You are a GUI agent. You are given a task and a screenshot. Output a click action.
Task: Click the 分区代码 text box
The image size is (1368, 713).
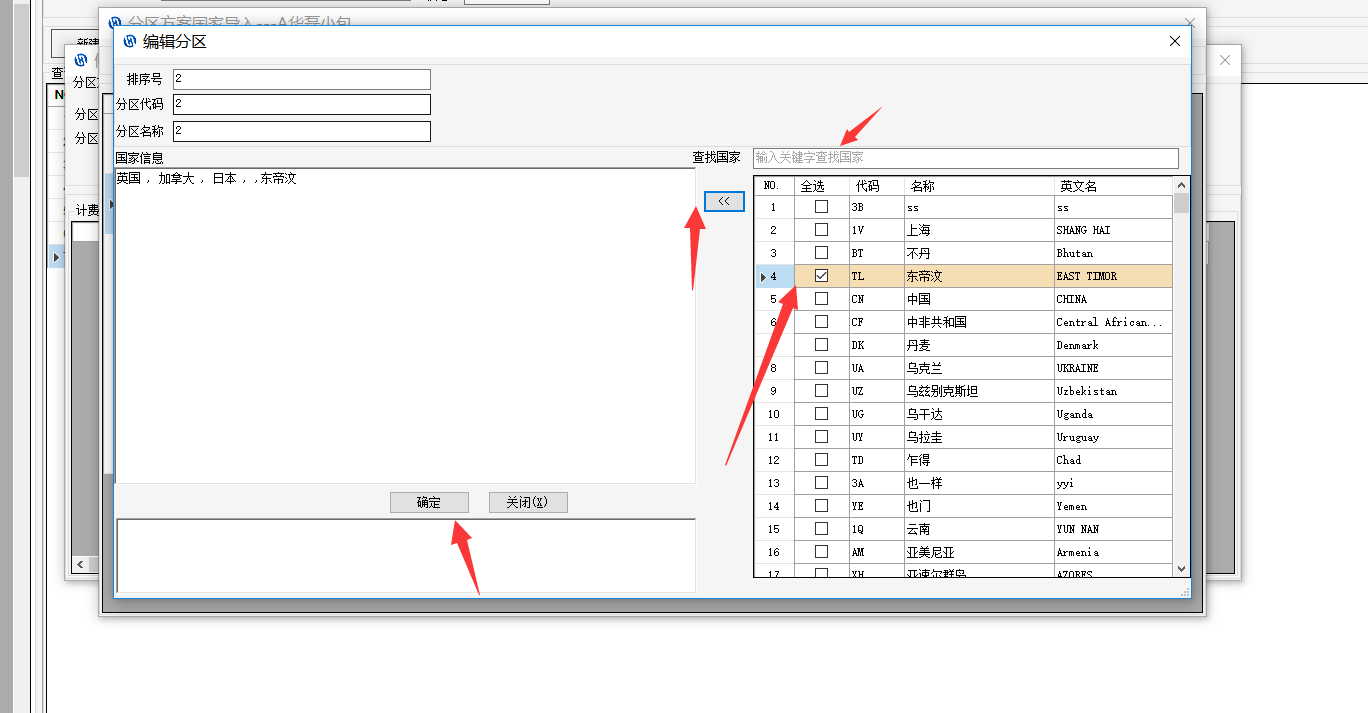click(301, 104)
